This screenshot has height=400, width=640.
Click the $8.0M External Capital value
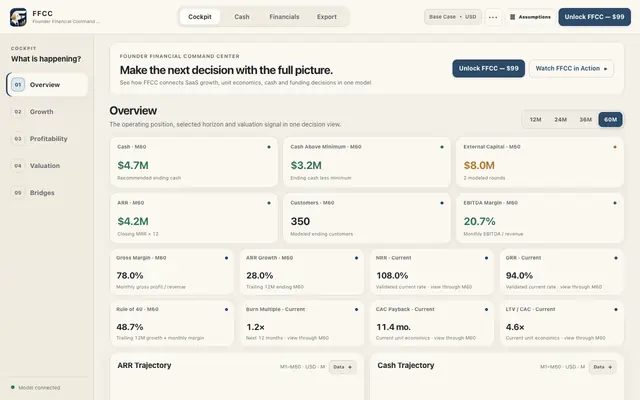click(x=479, y=165)
